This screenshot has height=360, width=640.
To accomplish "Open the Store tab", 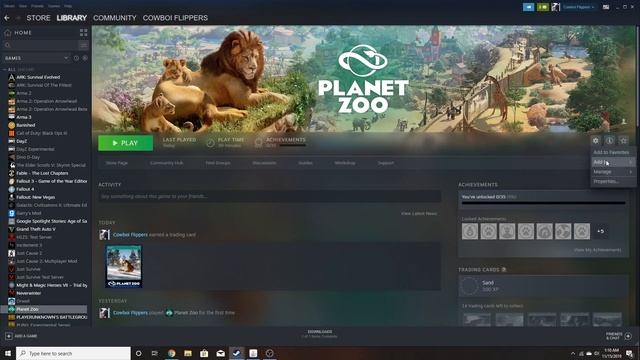I will pyautogui.click(x=38, y=18).
